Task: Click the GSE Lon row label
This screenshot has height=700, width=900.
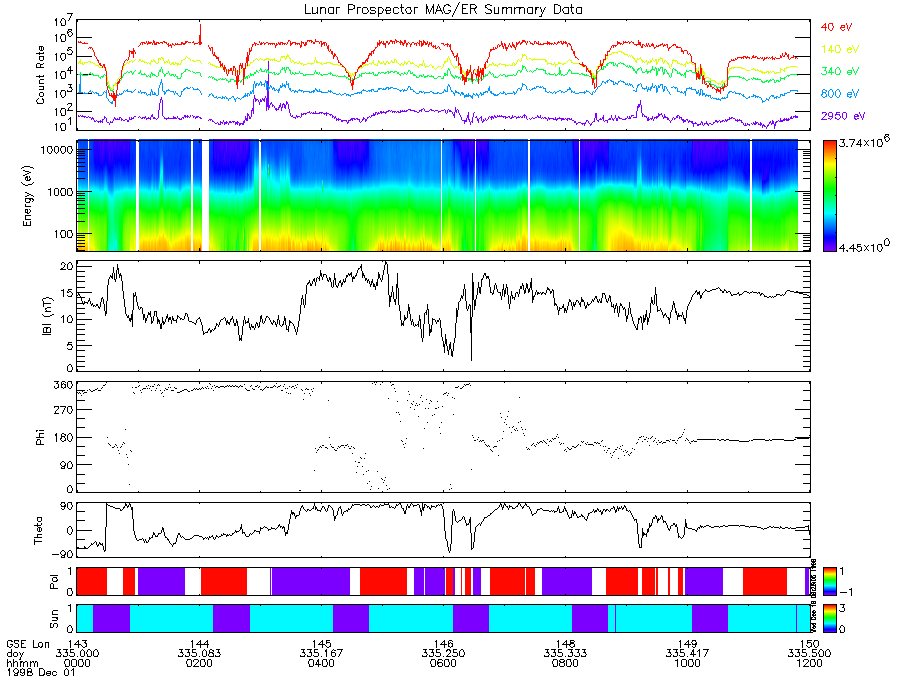Action: point(28,644)
